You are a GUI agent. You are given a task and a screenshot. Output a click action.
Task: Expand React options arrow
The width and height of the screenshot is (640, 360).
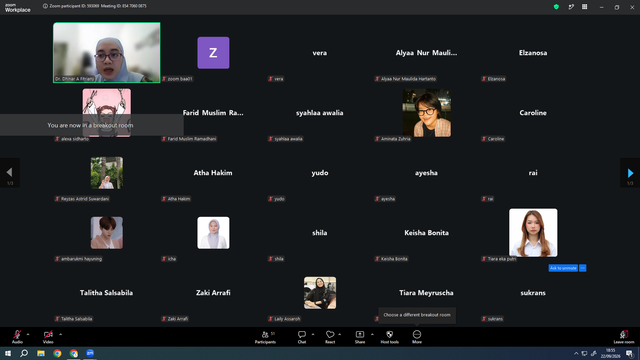(340, 334)
